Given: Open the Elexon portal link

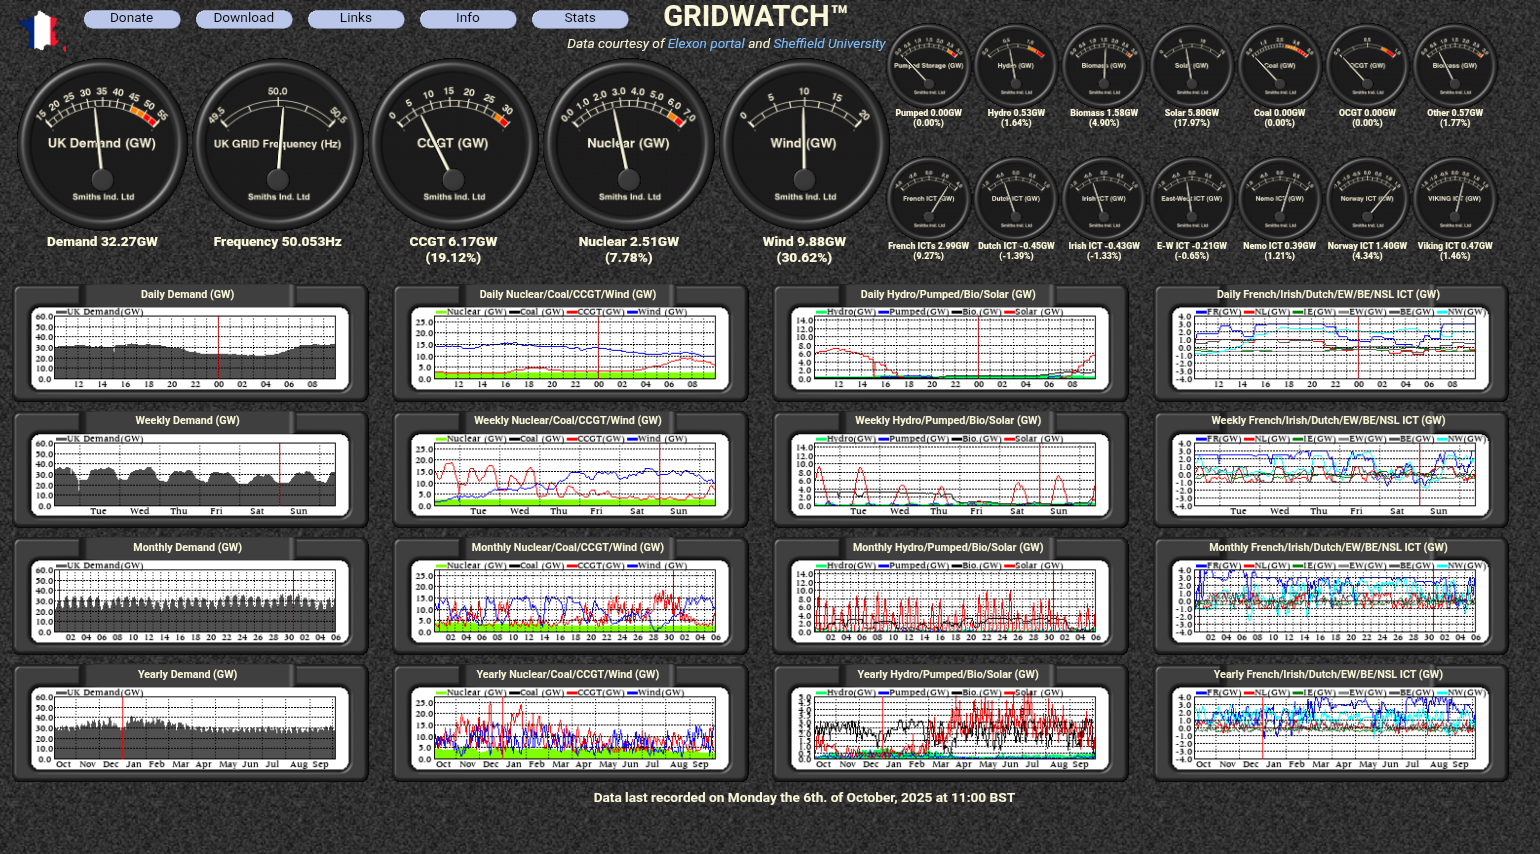Looking at the screenshot, I should (x=706, y=44).
